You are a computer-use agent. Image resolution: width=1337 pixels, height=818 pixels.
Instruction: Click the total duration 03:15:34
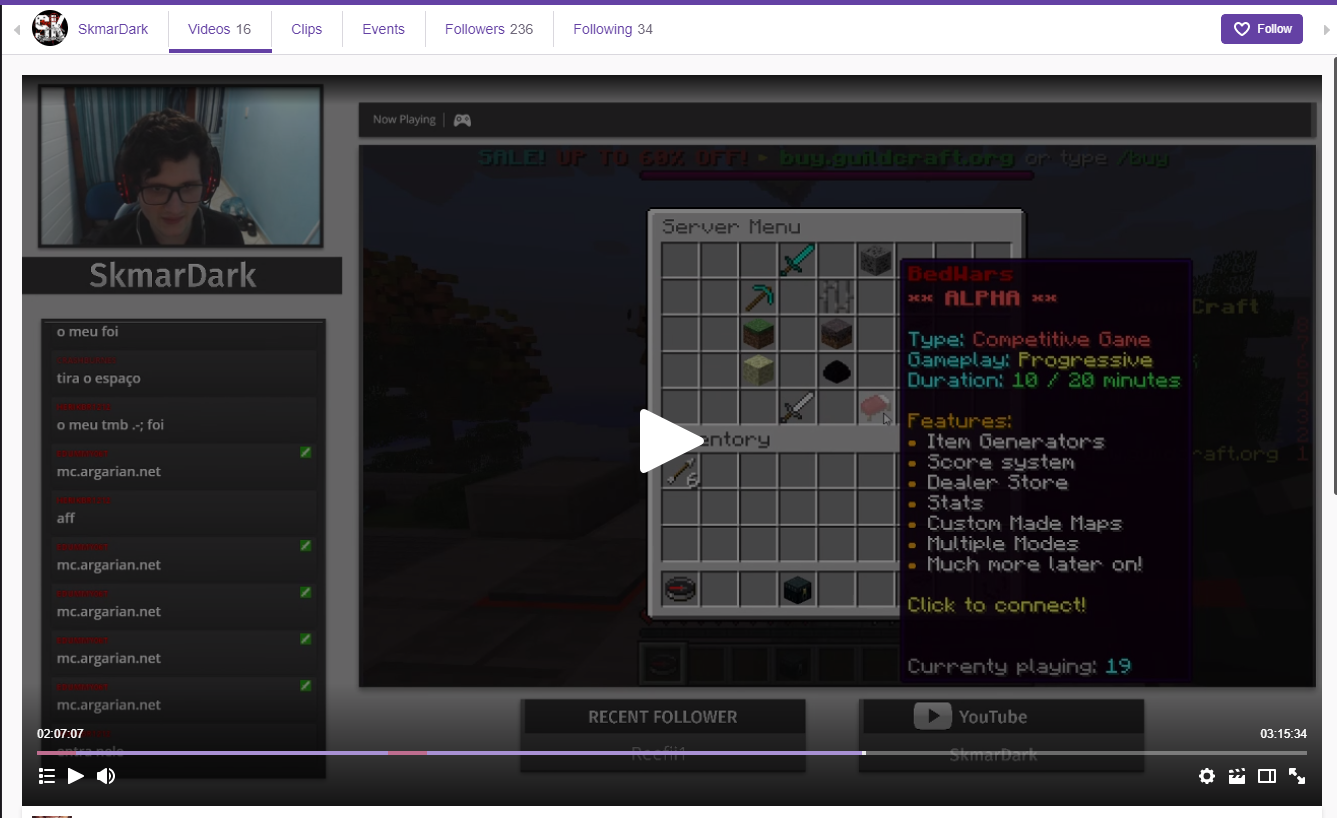(x=1283, y=734)
